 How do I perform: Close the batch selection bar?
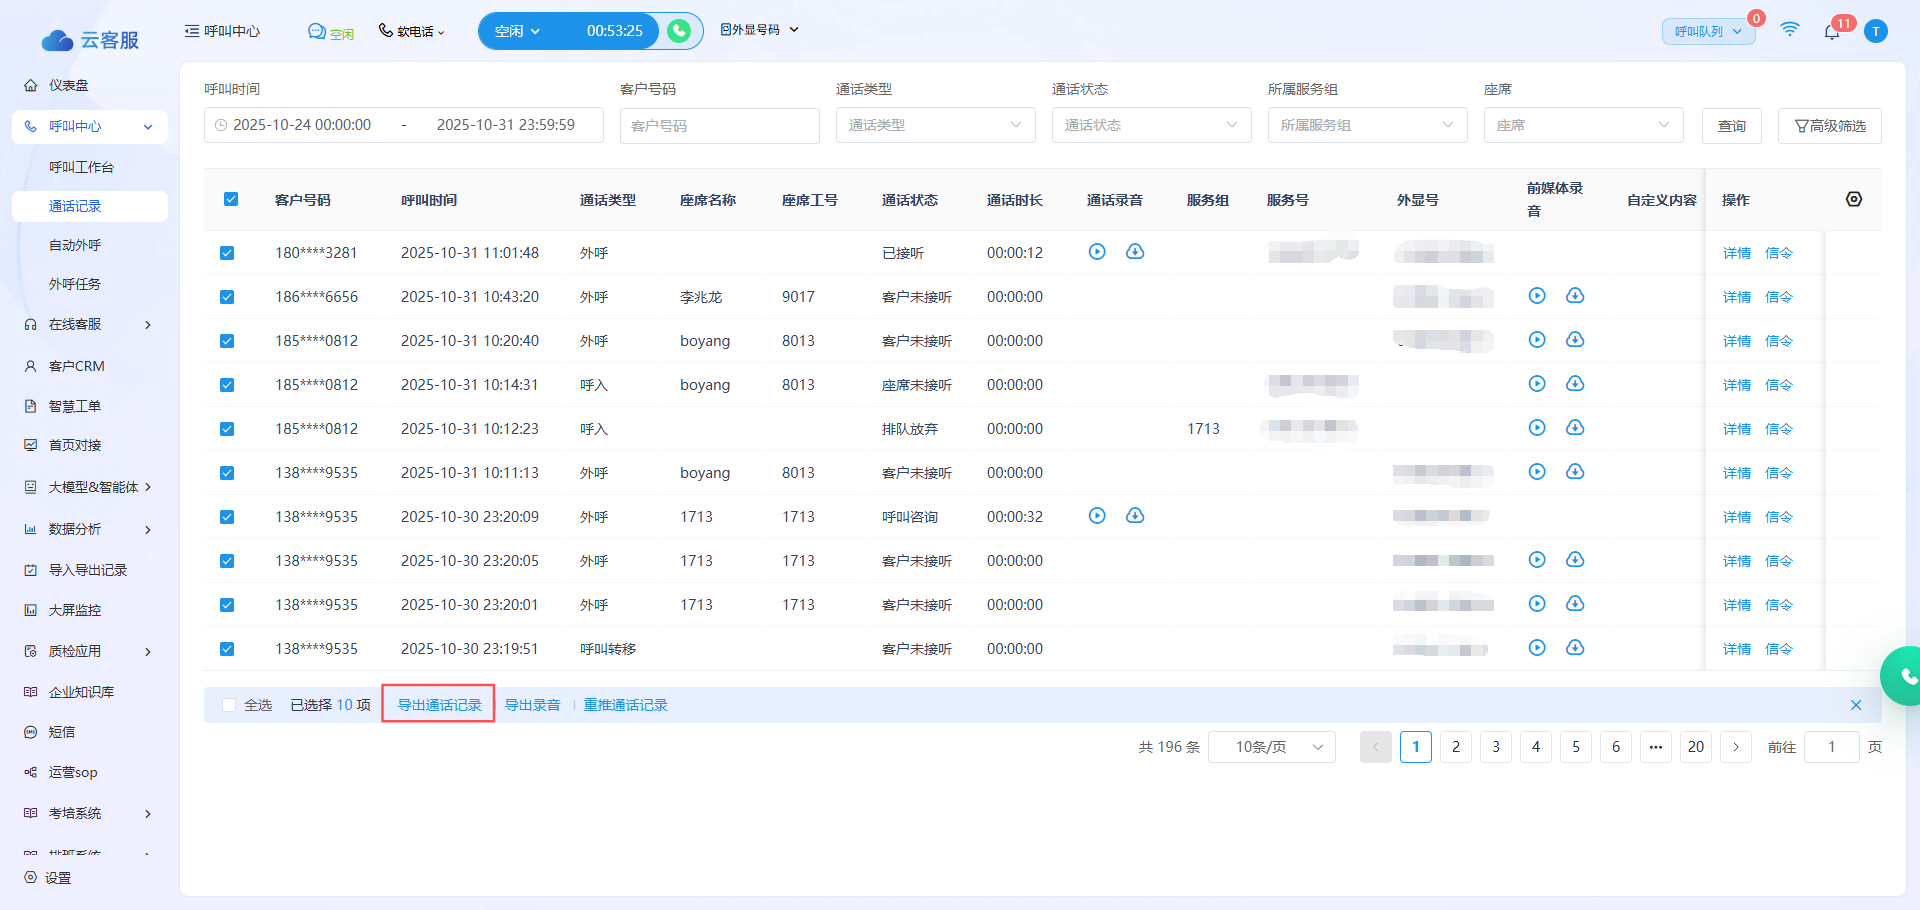click(1855, 705)
